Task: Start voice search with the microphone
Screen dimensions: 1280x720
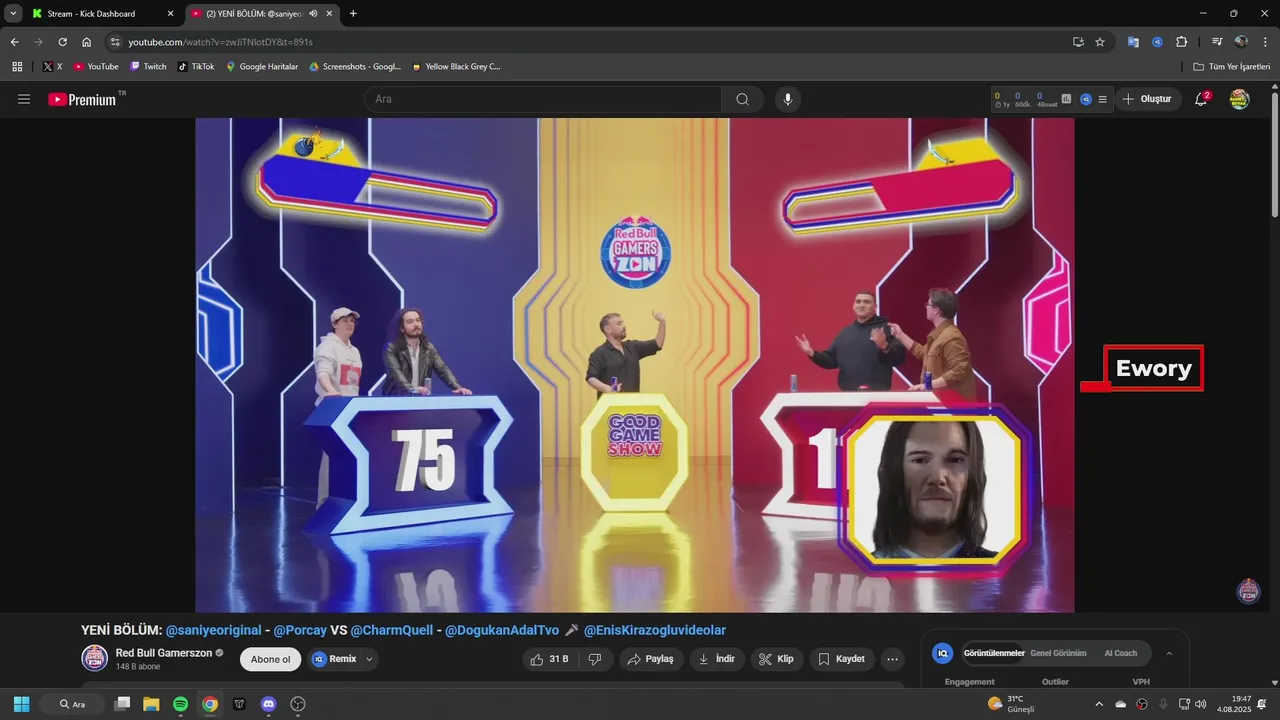Action: [x=788, y=99]
